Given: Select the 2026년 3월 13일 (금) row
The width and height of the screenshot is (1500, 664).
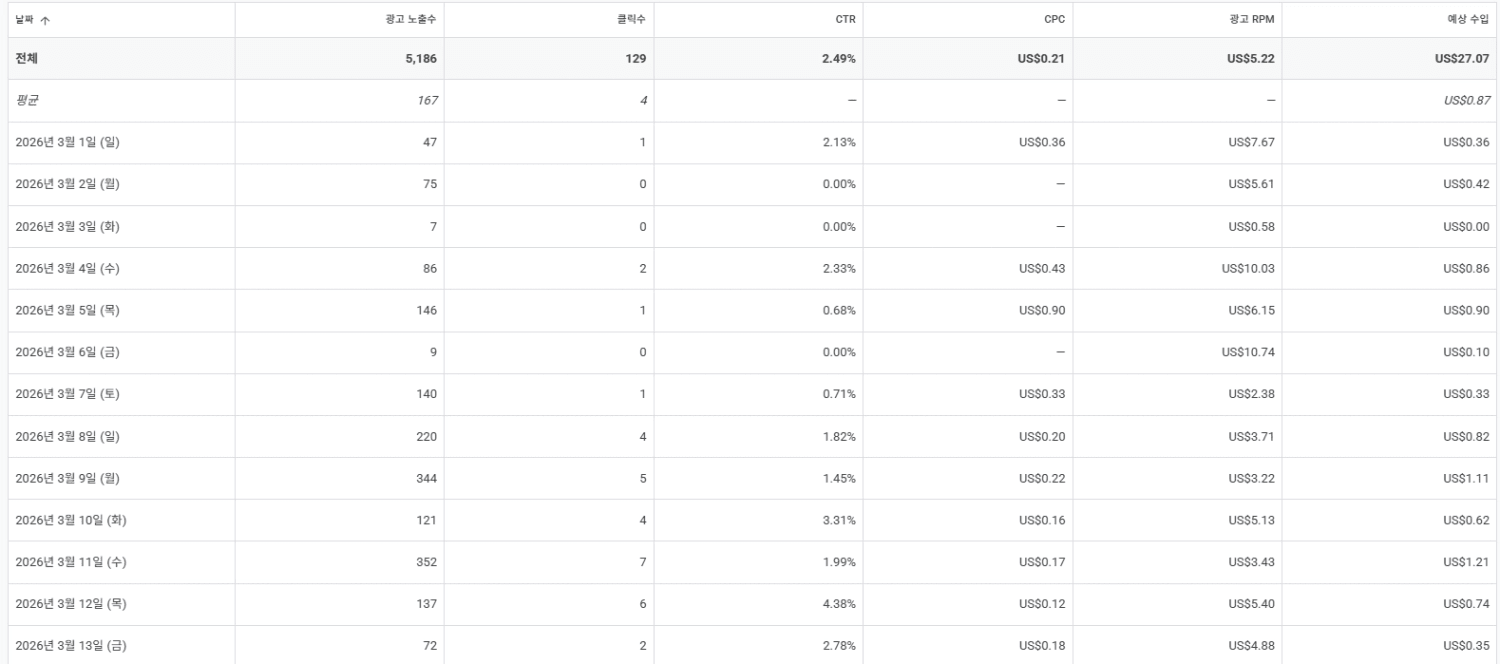Looking at the screenshot, I should [x=70, y=646].
